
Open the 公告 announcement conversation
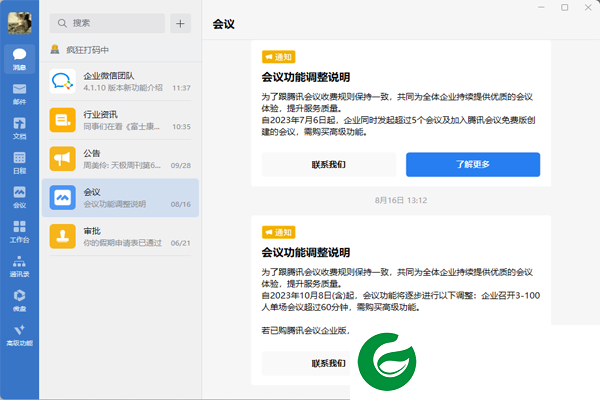(121, 159)
